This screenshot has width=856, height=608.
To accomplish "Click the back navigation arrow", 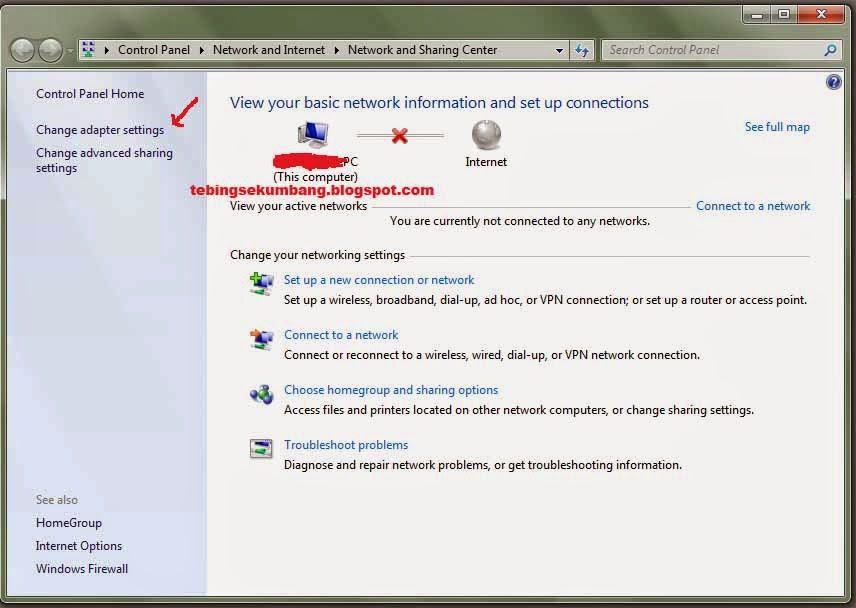I will point(22,49).
